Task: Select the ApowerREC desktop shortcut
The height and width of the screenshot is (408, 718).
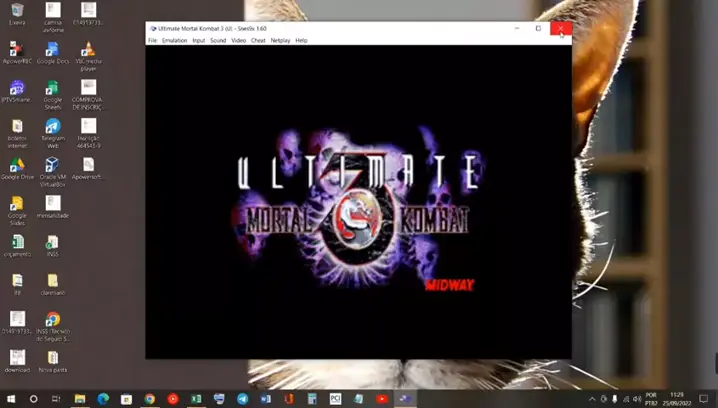Action: click(17, 52)
